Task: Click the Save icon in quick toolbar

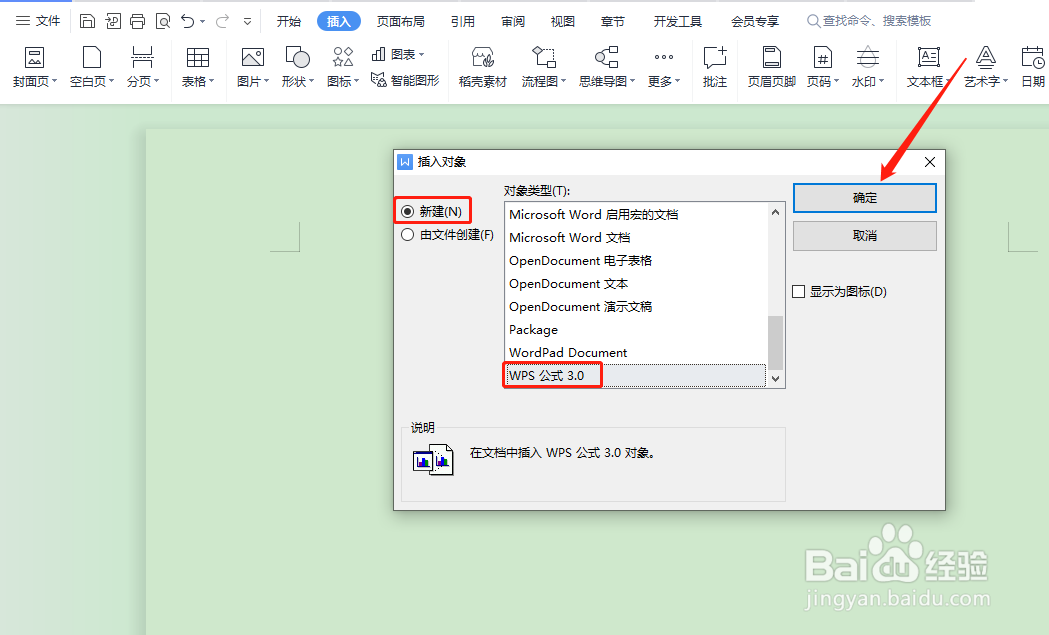Action: point(87,21)
